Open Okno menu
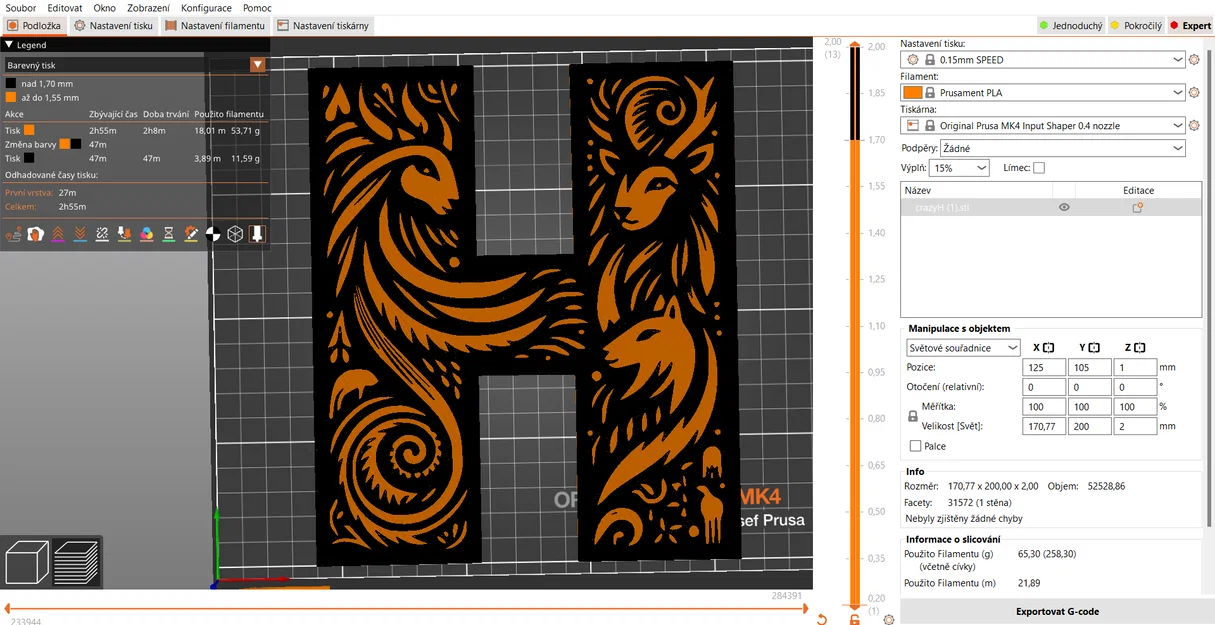 click(x=105, y=8)
